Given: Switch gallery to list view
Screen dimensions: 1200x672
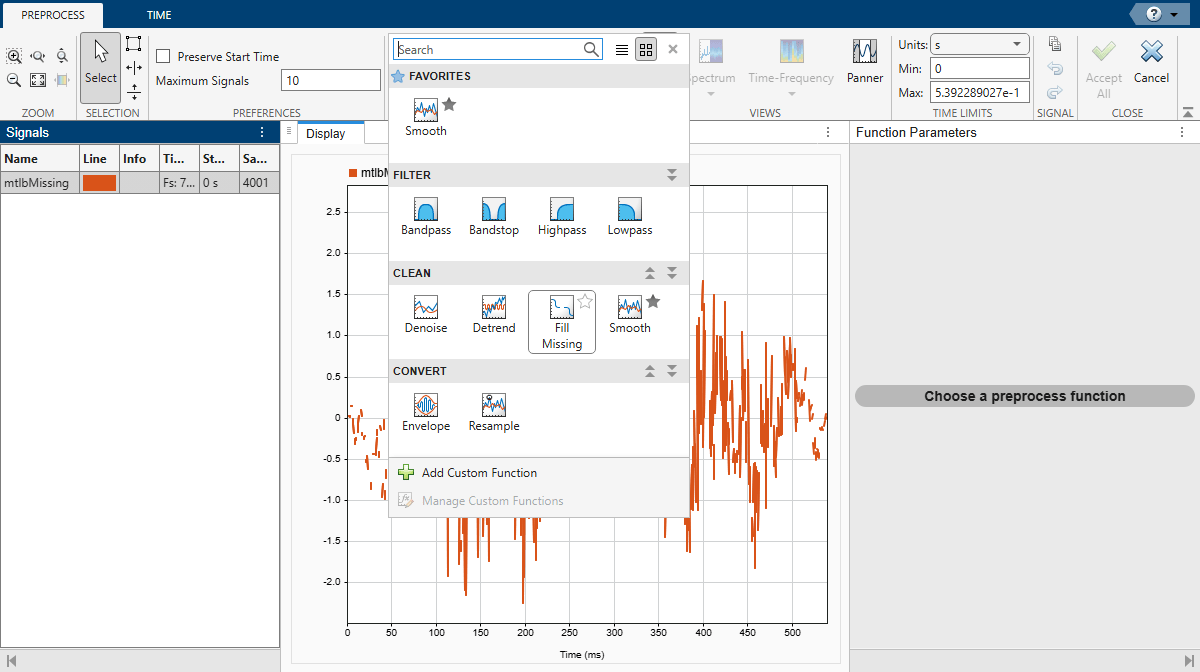Looking at the screenshot, I should point(622,49).
